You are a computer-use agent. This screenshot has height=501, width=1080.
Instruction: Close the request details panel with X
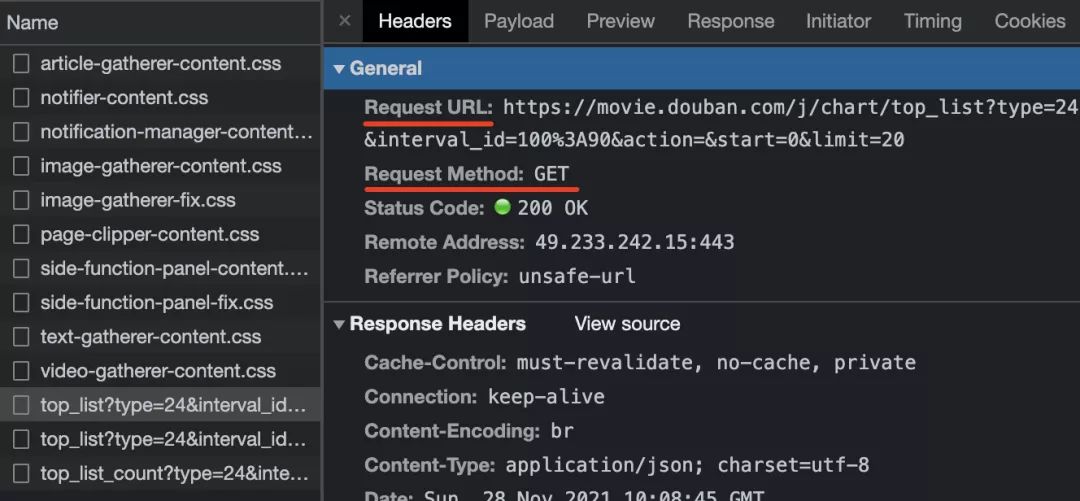[344, 21]
